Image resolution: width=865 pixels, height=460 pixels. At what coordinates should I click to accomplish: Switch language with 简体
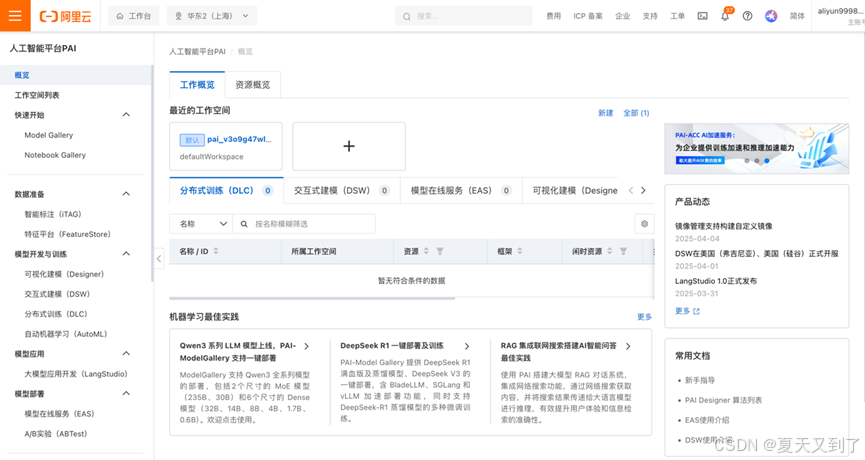point(797,16)
